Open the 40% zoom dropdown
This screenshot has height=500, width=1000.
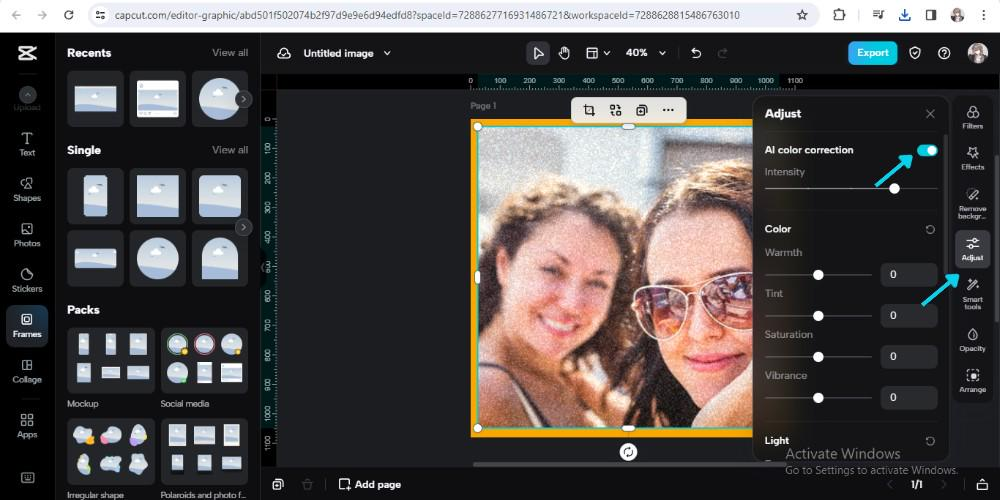pos(645,53)
